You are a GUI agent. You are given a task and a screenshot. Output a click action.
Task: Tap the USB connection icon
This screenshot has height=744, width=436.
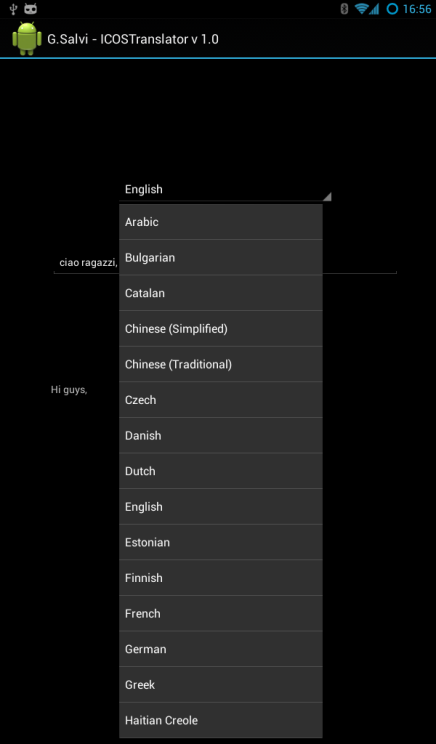coord(13,9)
